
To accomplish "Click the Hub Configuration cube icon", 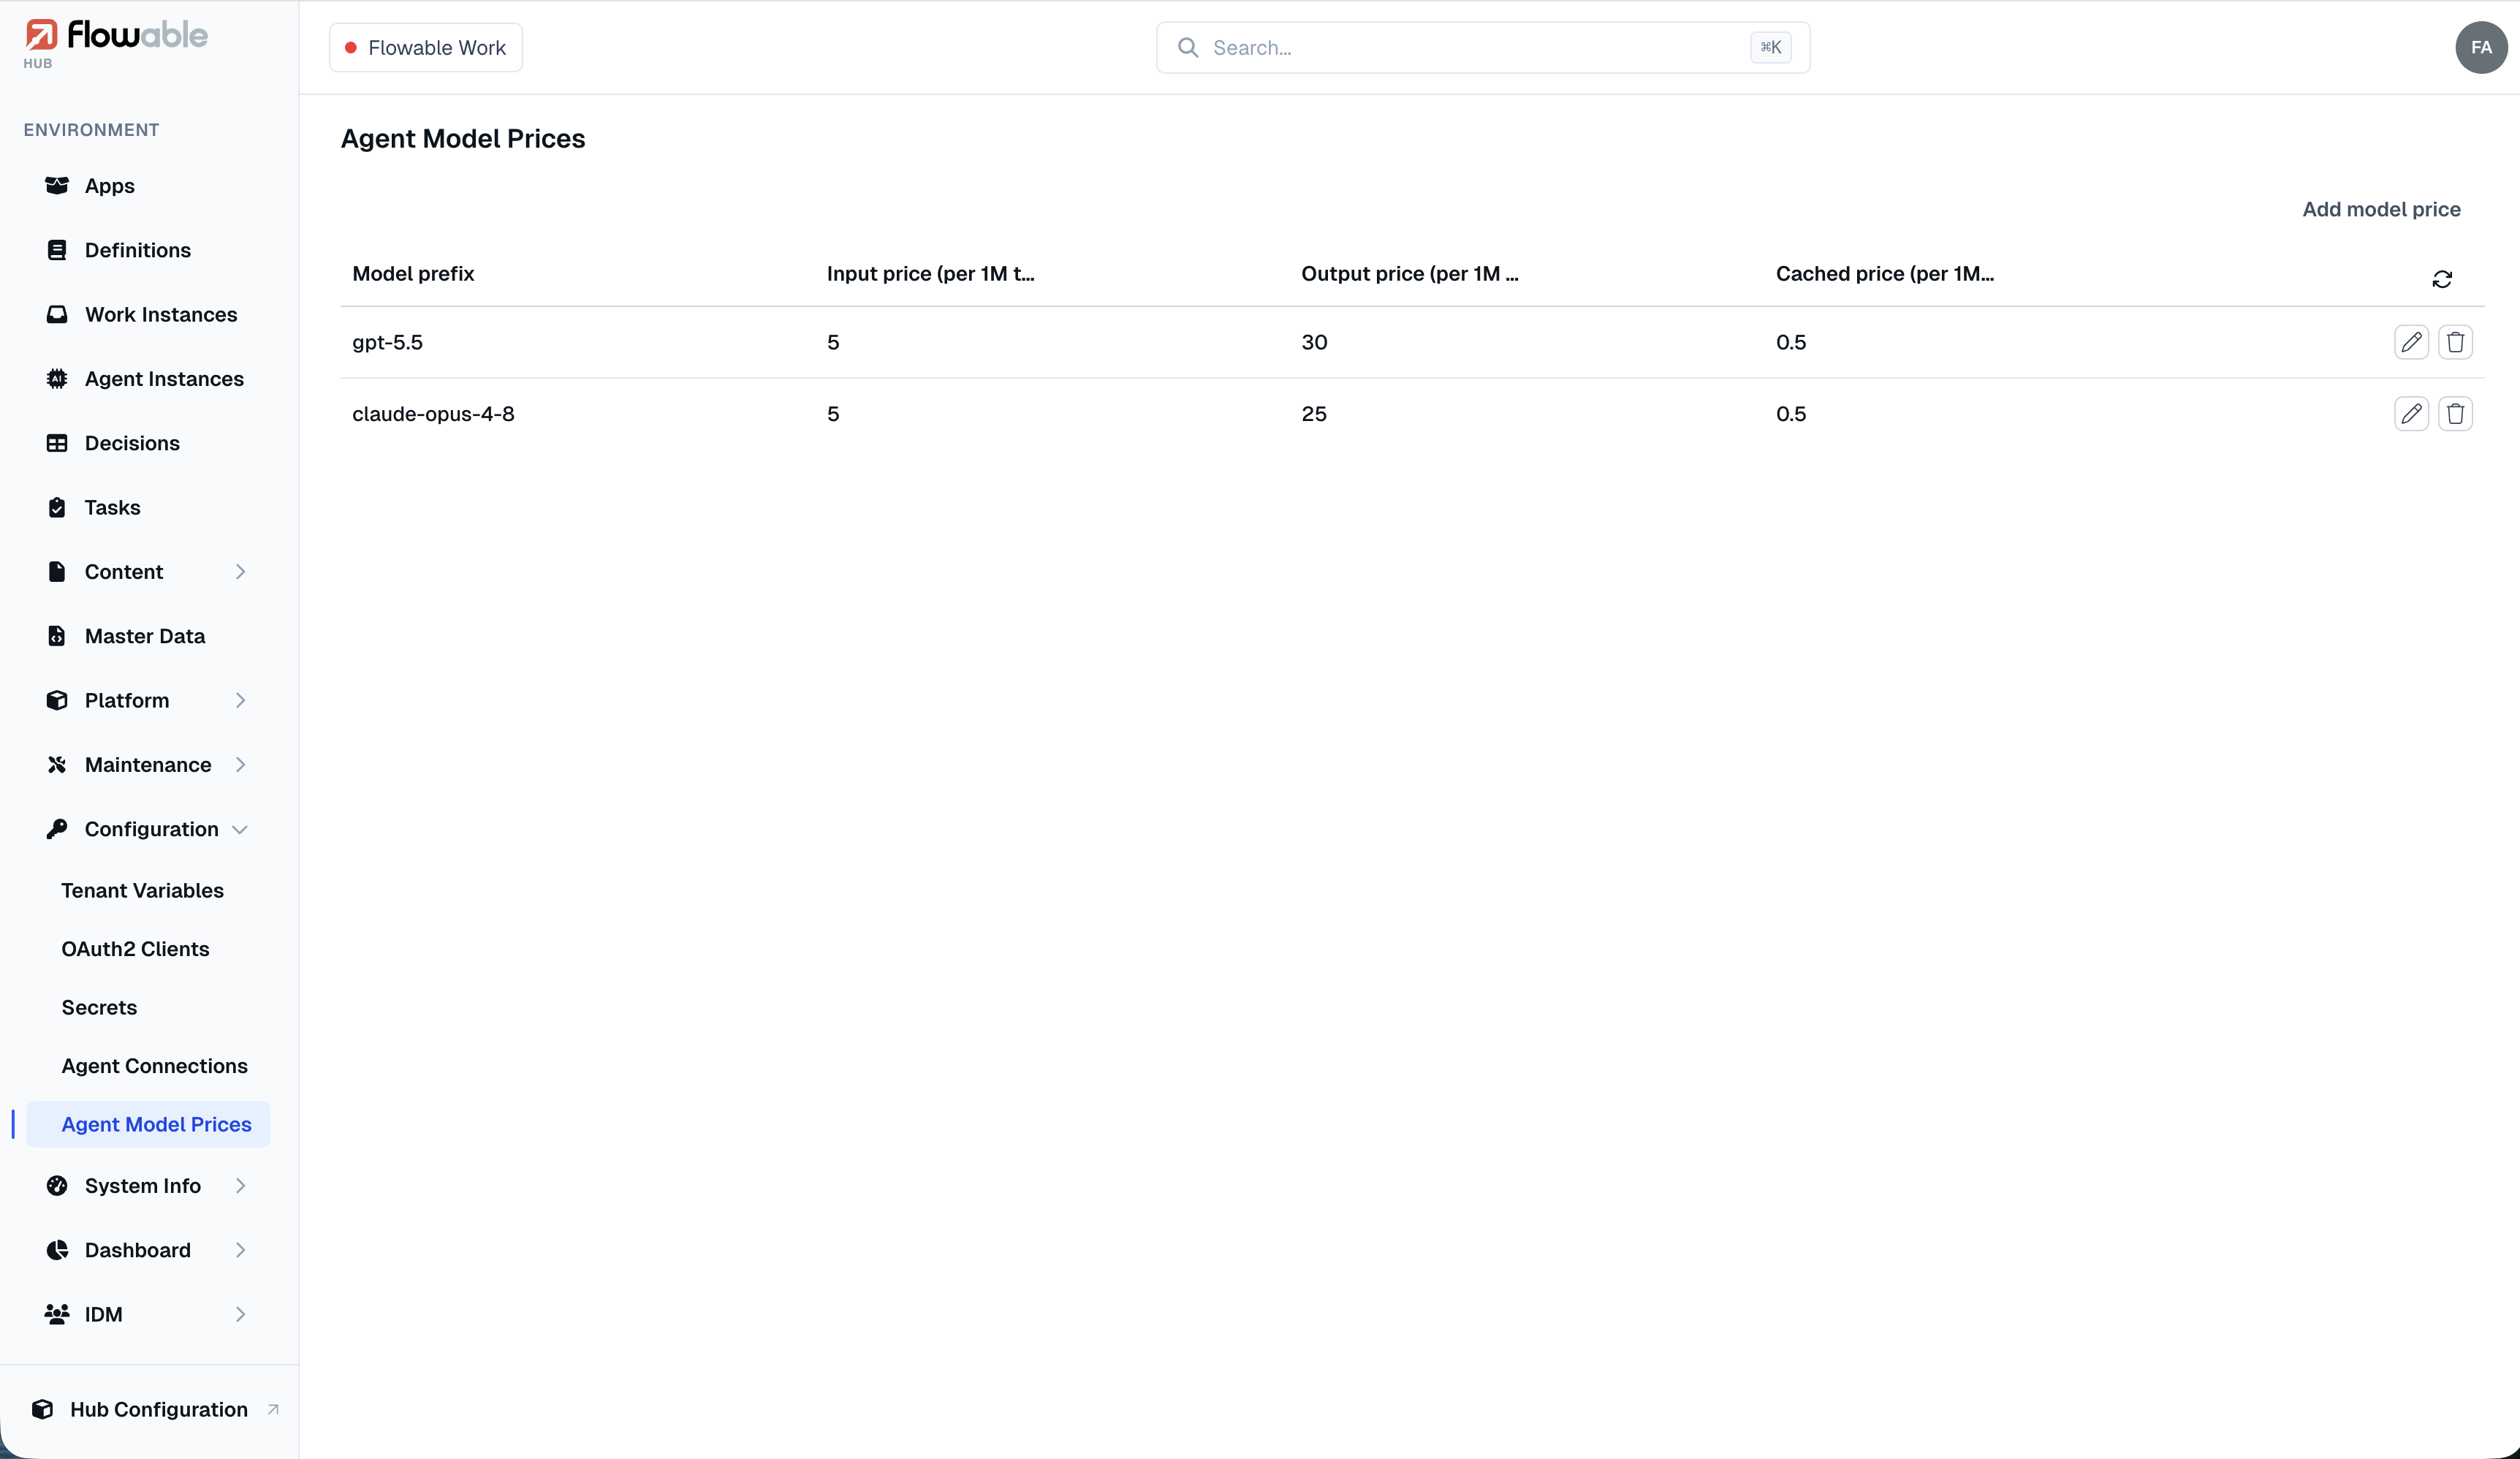I will tap(42, 1409).
